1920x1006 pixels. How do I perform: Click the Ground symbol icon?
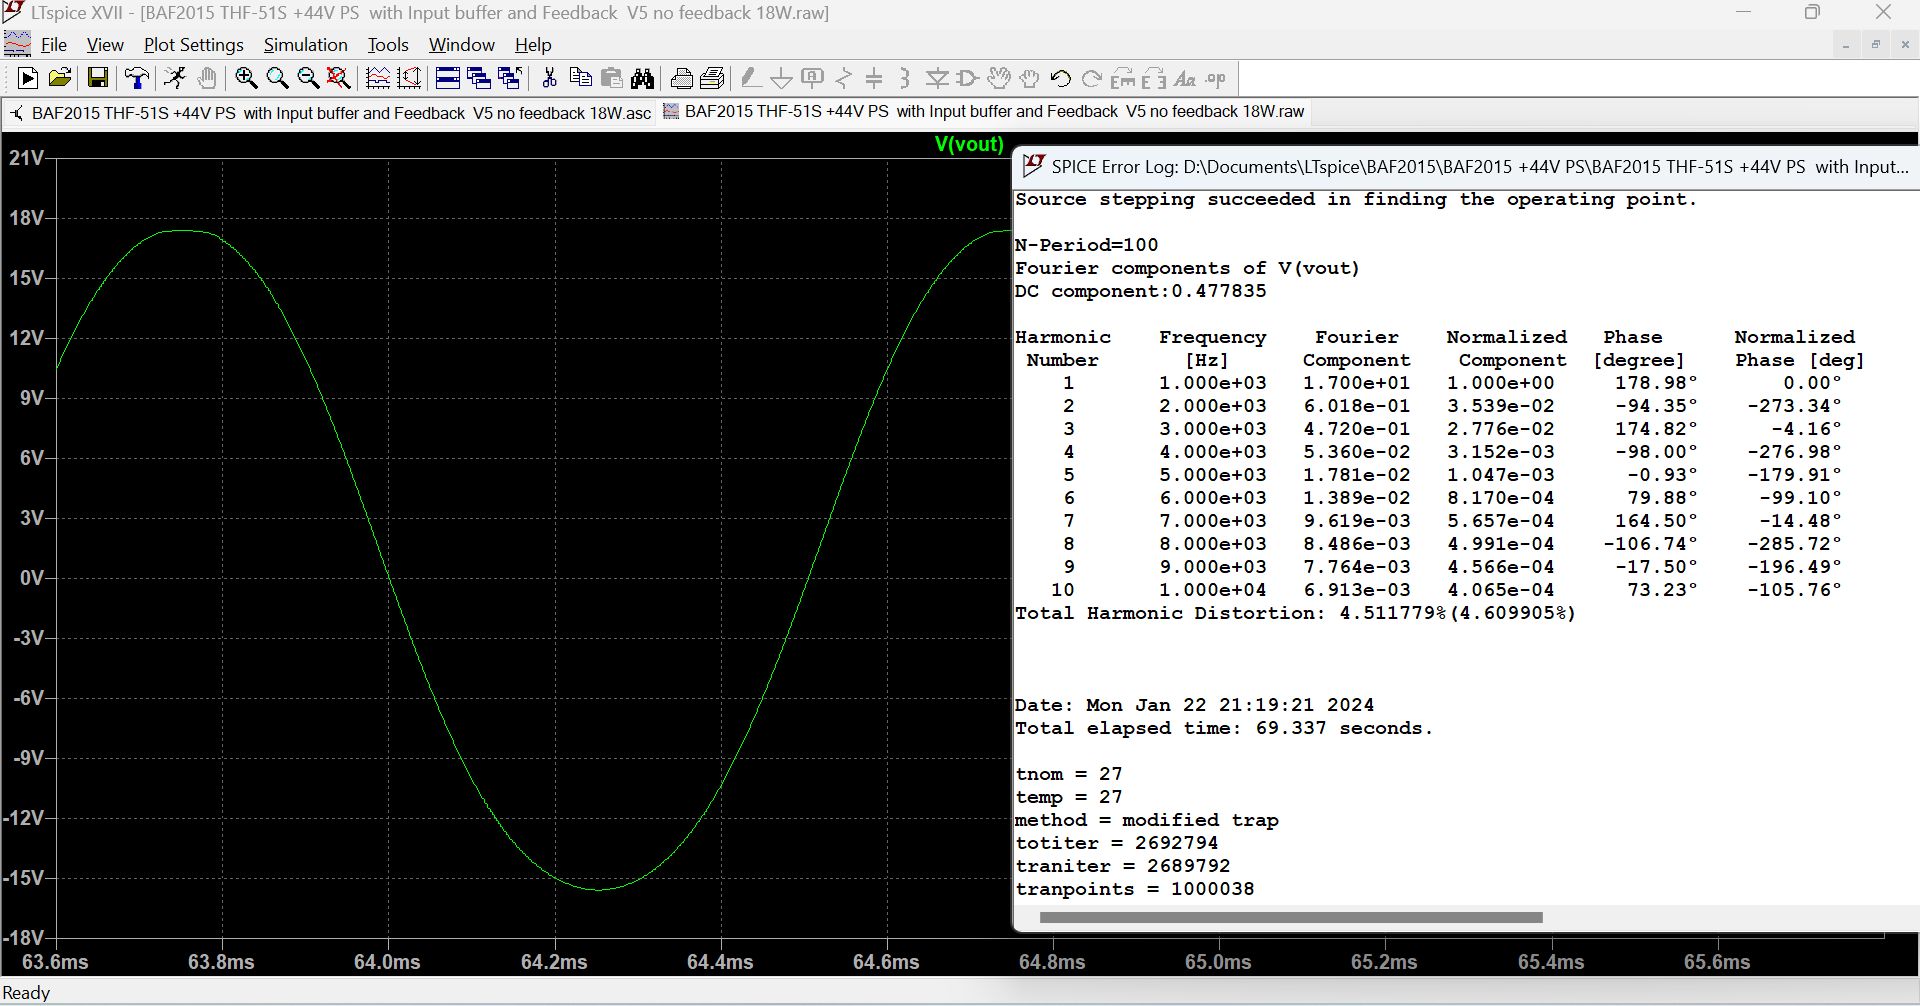(x=782, y=78)
